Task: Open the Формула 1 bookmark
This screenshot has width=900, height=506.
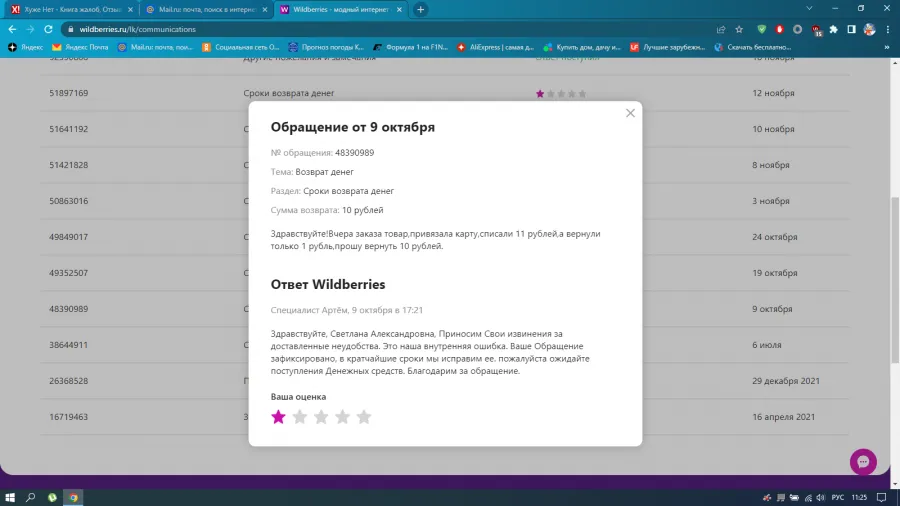Action: point(411,47)
